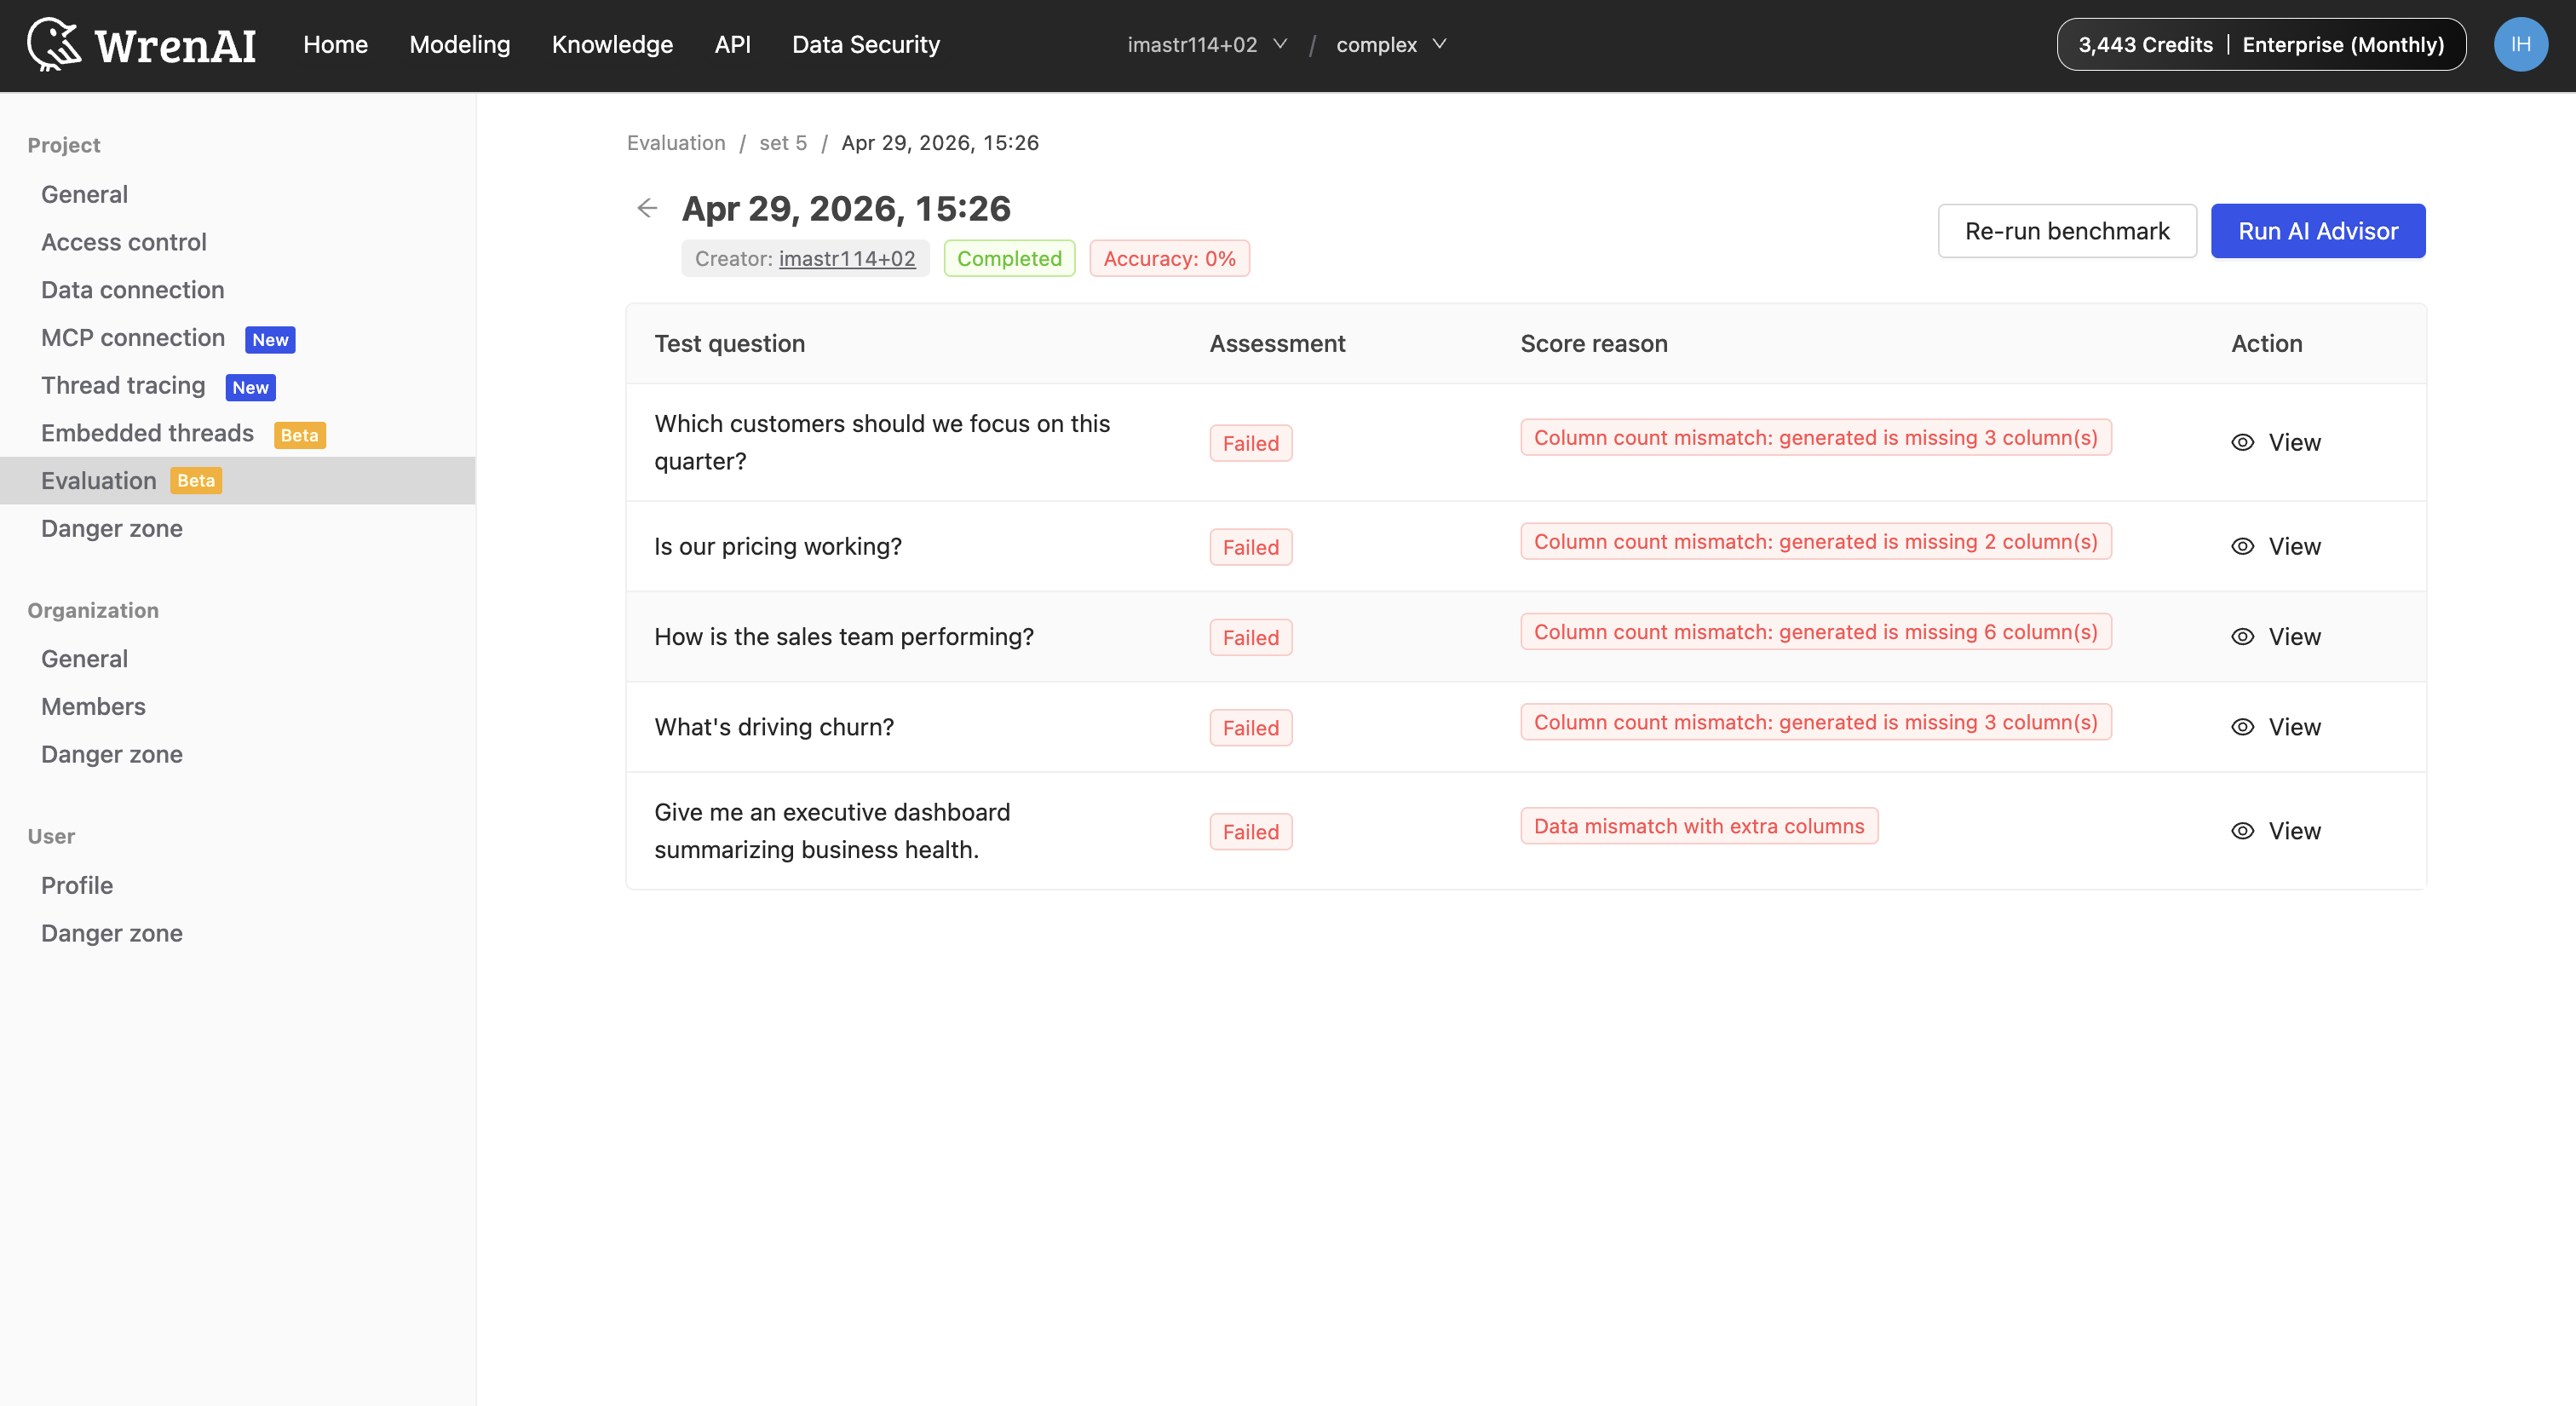Open the API nav item

tap(732, 45)
